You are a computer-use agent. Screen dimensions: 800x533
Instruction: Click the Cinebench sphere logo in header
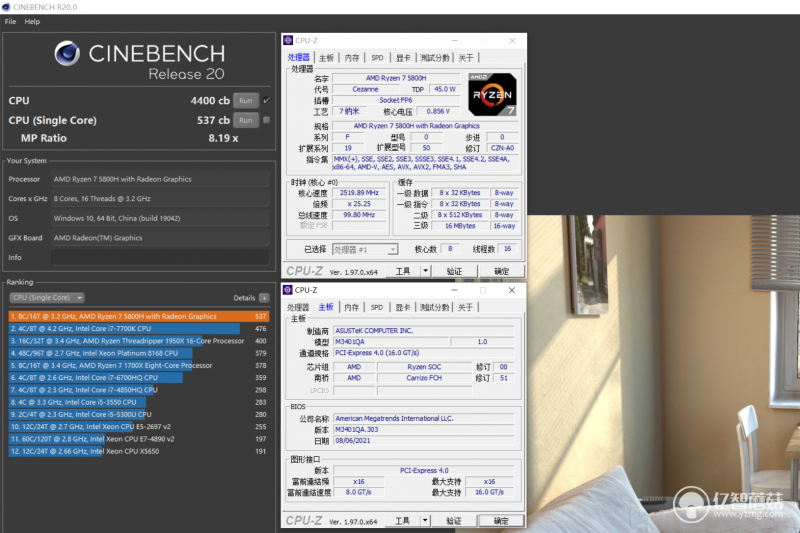pos(67,54)
